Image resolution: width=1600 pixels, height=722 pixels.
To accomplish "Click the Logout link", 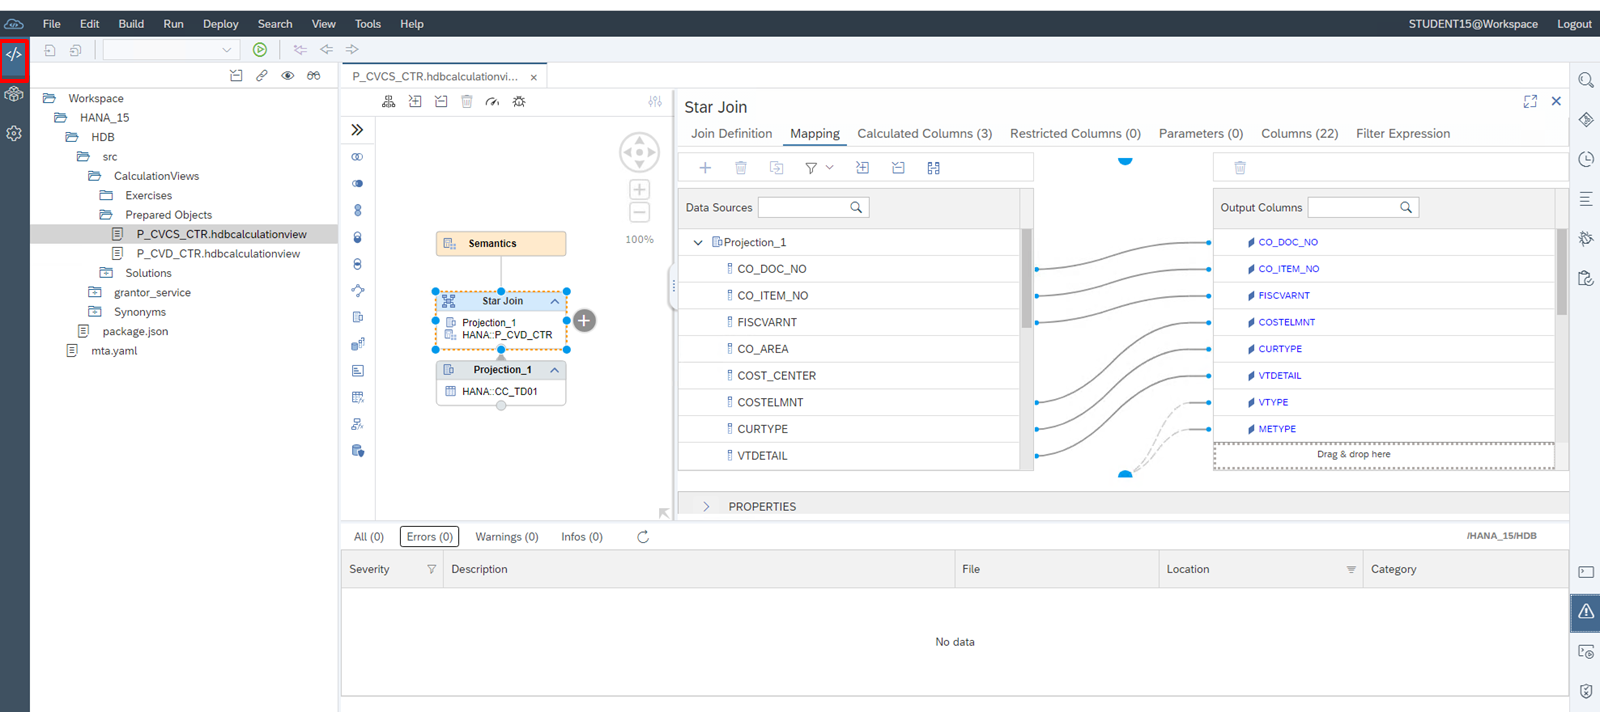I will click(x=1574, y=24).
